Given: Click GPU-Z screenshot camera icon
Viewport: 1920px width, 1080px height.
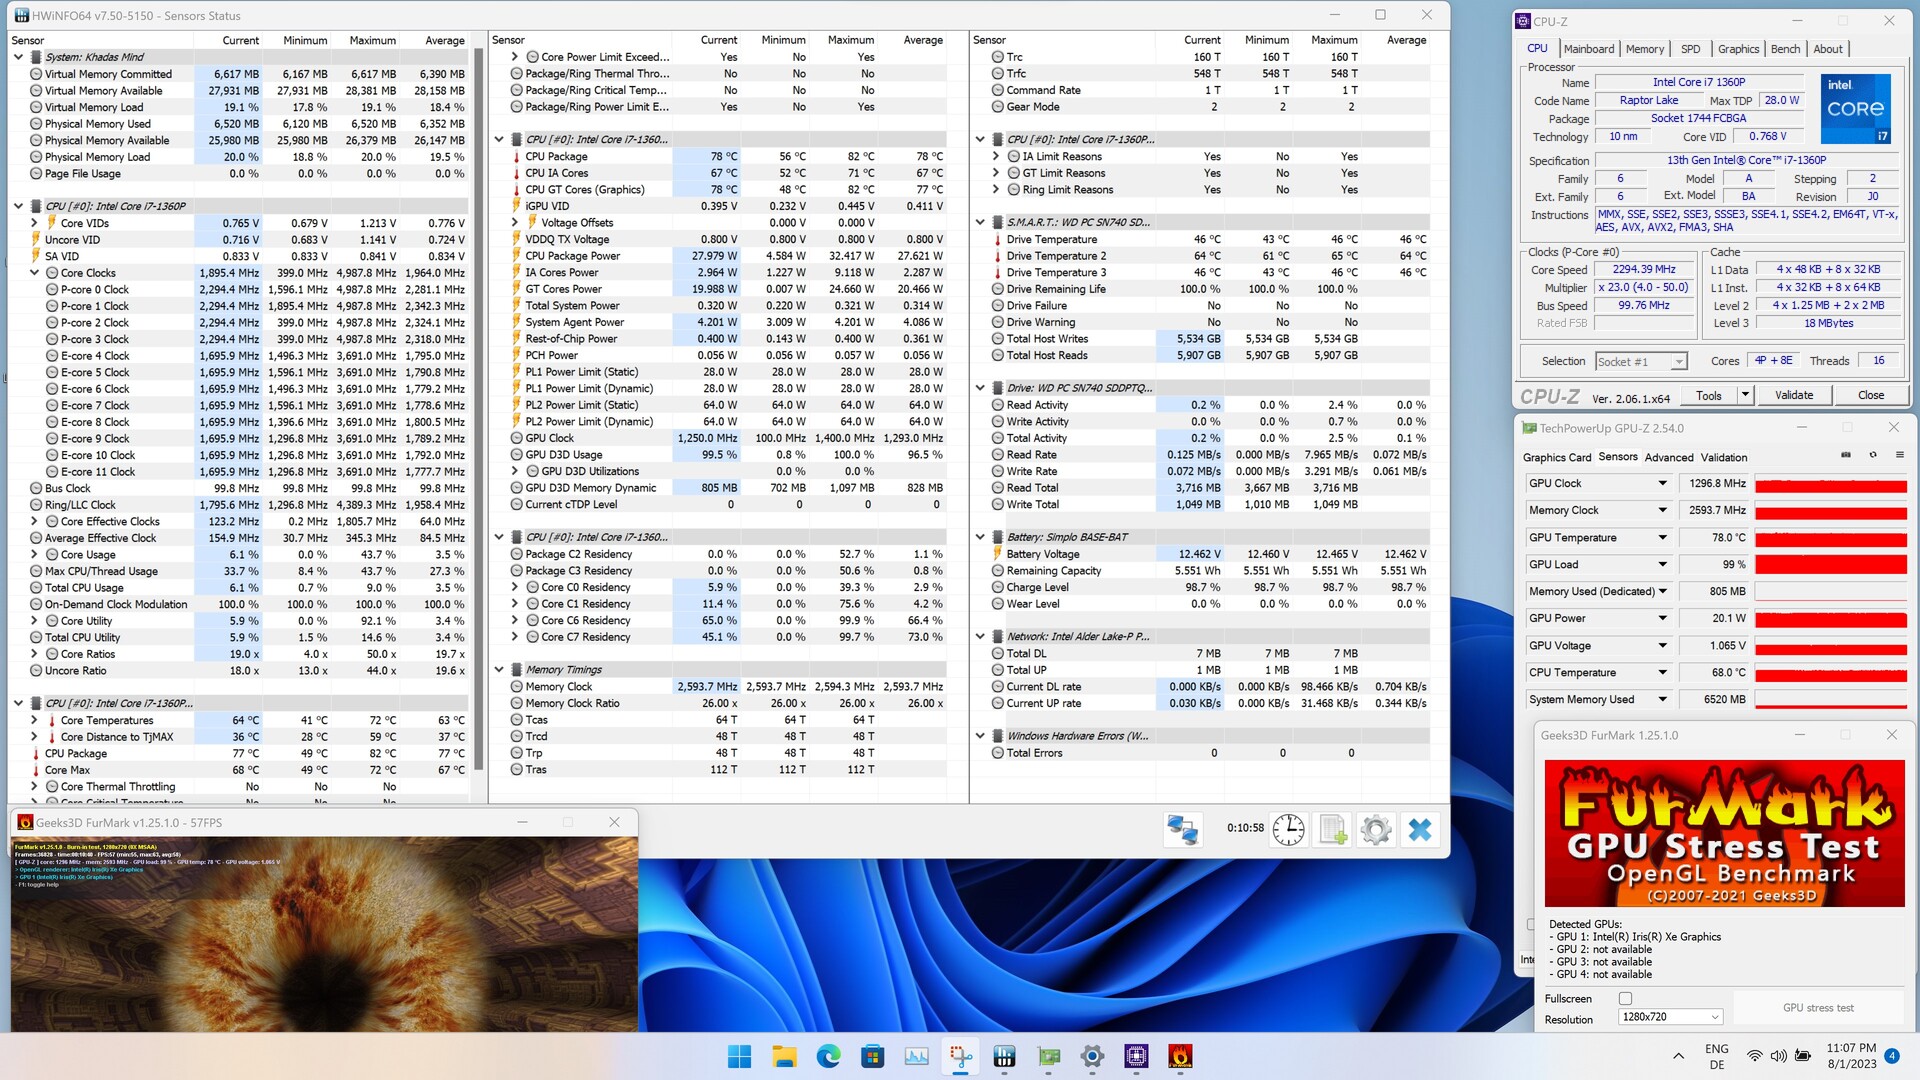Looking at the screenshot, I should tap(1846, 455).
